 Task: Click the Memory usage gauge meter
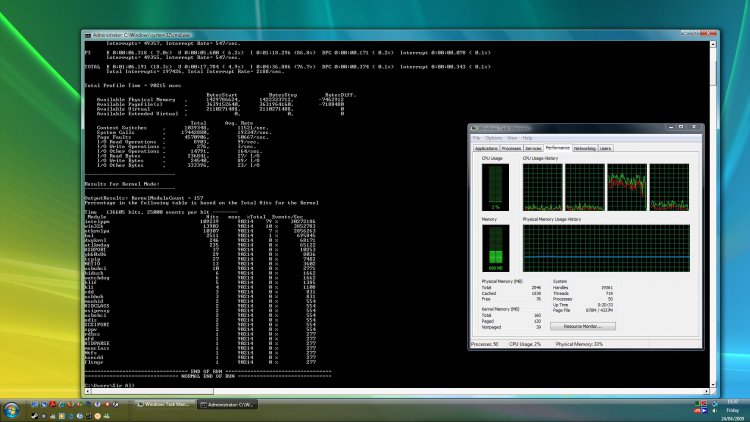[495, 248]
